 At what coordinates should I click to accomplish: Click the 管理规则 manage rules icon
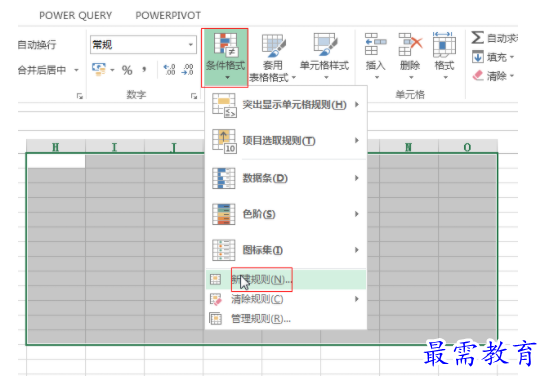(x=215, y=319)
